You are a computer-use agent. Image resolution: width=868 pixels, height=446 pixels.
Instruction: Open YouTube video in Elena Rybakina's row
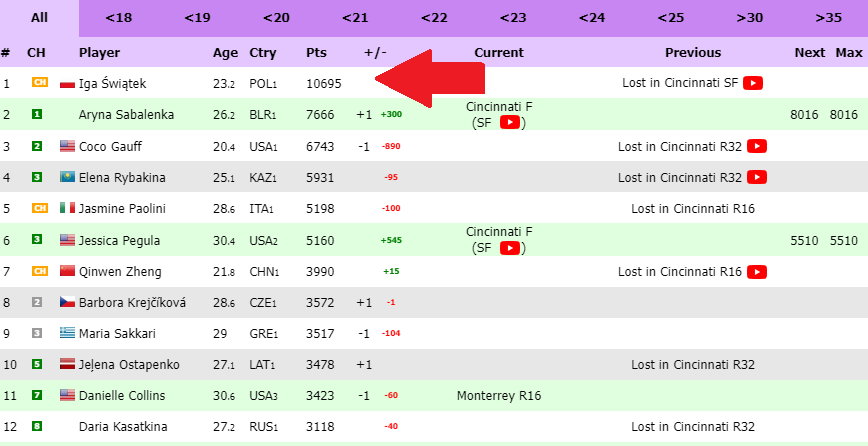pos(757,177)
